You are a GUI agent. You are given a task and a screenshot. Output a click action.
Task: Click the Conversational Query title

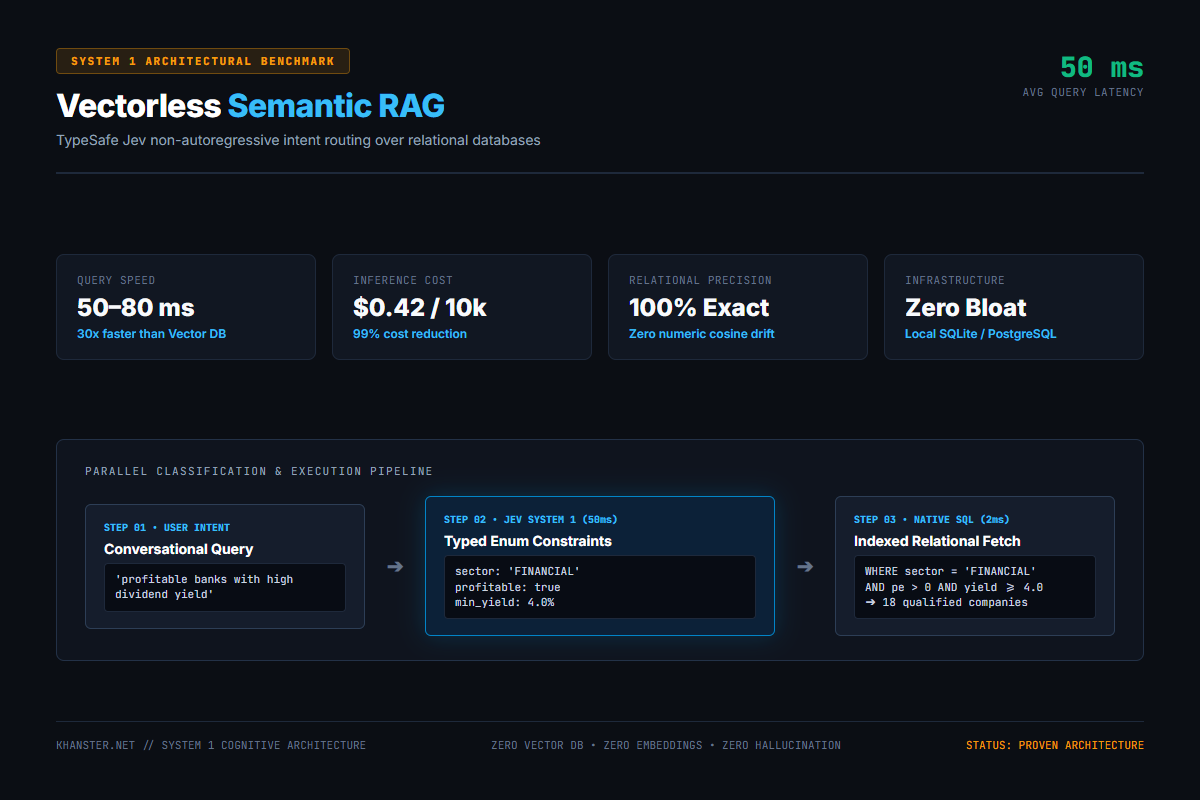pyautogui.click(x=179, y=549)
